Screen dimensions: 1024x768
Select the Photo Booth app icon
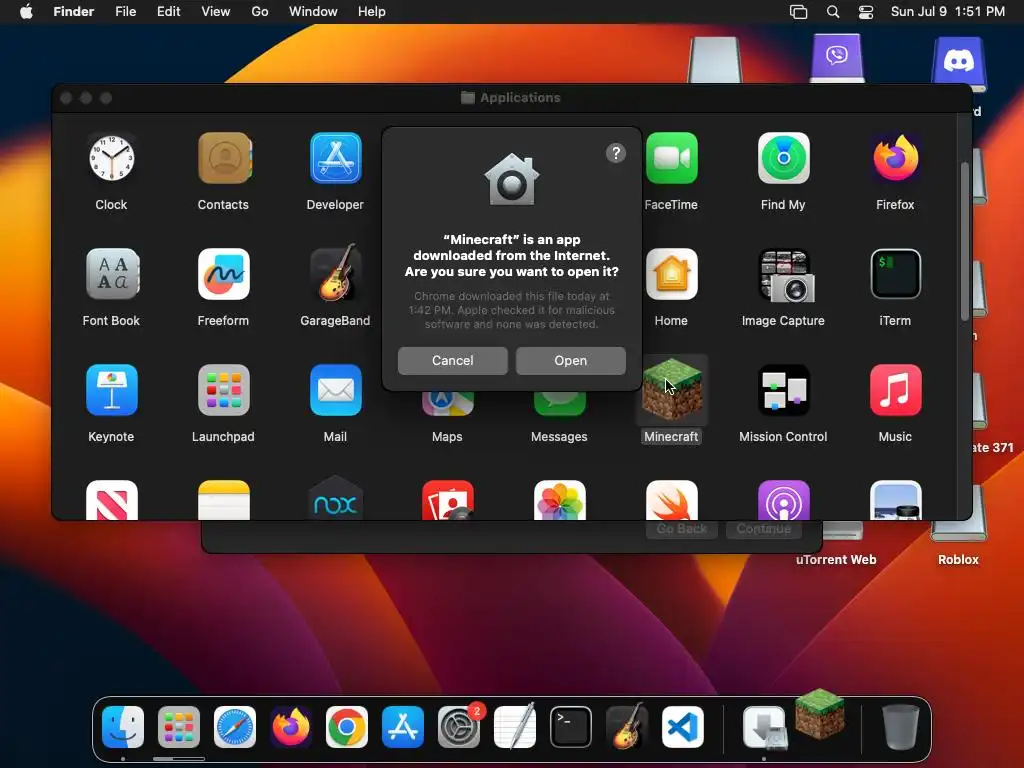[447, 500]
